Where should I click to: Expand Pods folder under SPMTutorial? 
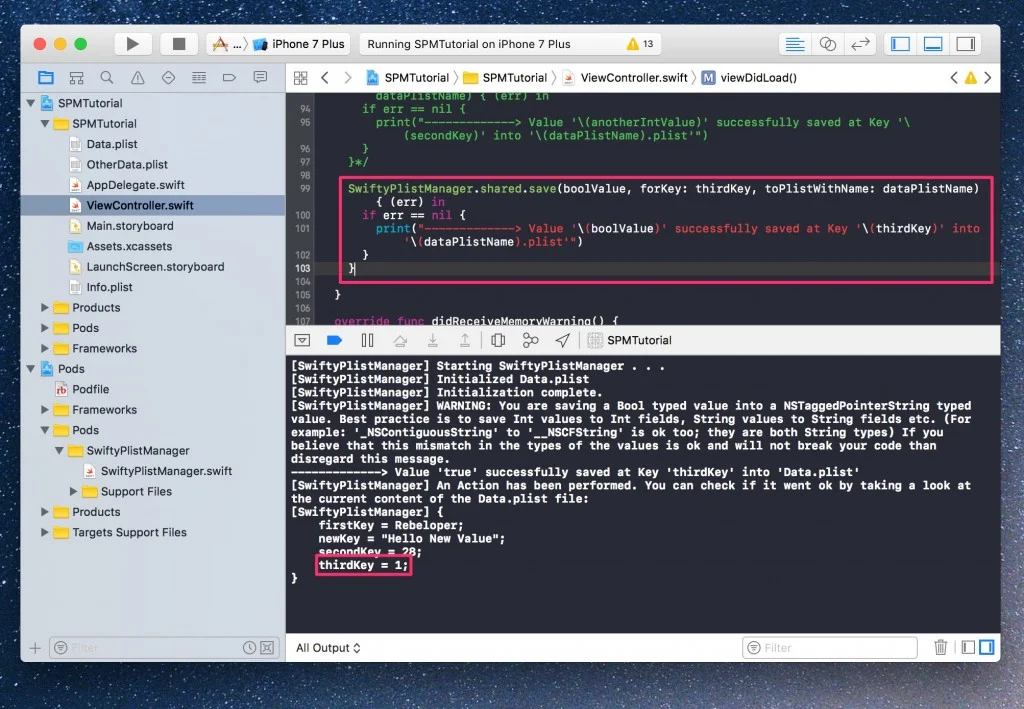point(45,328)
